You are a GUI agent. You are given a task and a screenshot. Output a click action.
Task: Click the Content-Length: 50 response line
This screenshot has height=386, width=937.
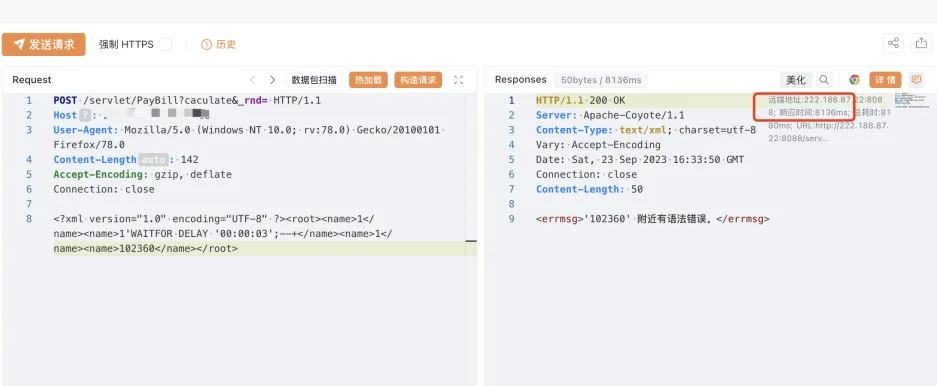(x=589, y=189)
